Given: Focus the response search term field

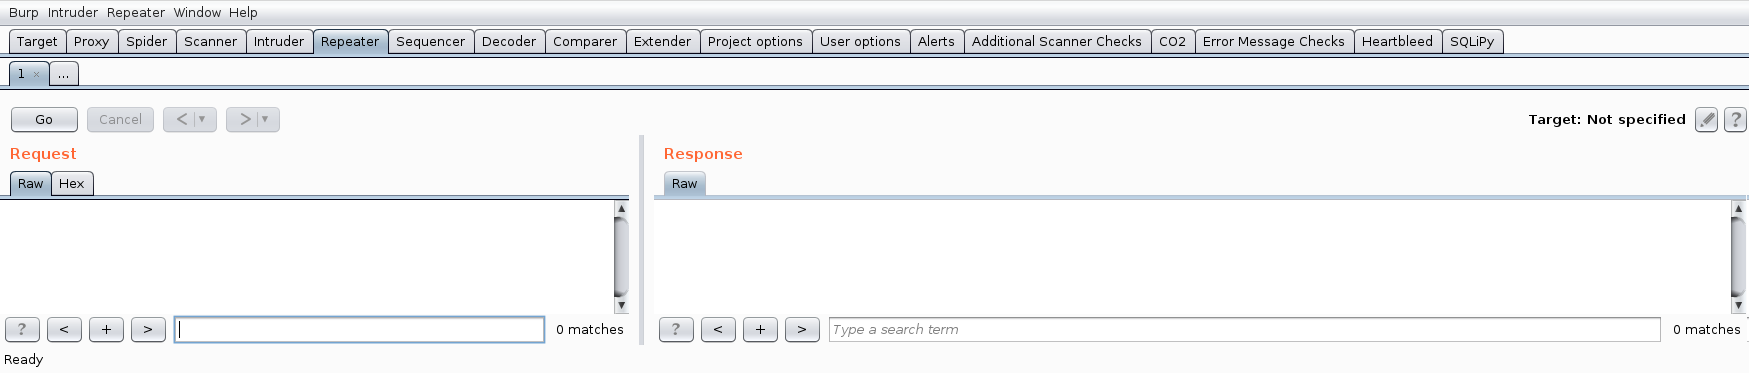Looking at the screenshot, I should click(x=1244, y=329).
